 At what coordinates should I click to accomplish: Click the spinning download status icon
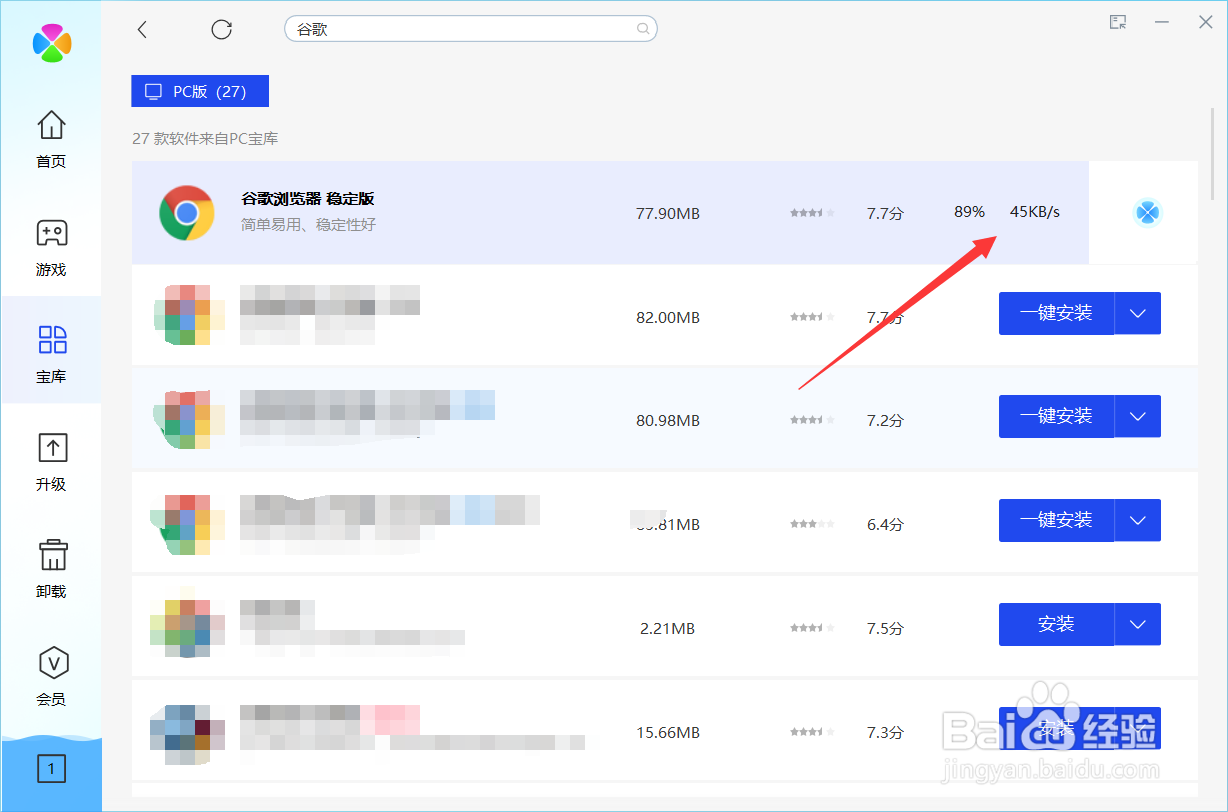[1147, 212]
